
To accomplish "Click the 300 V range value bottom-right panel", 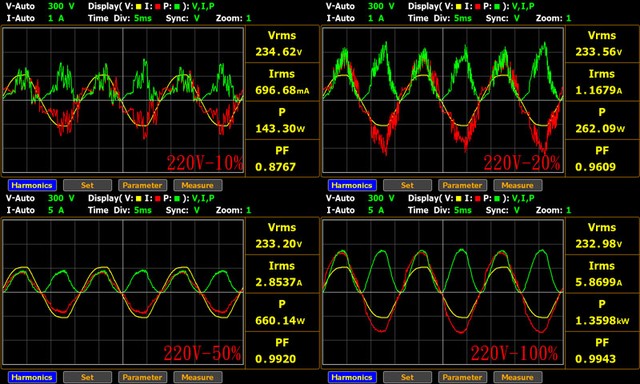I will pos(381,198).
